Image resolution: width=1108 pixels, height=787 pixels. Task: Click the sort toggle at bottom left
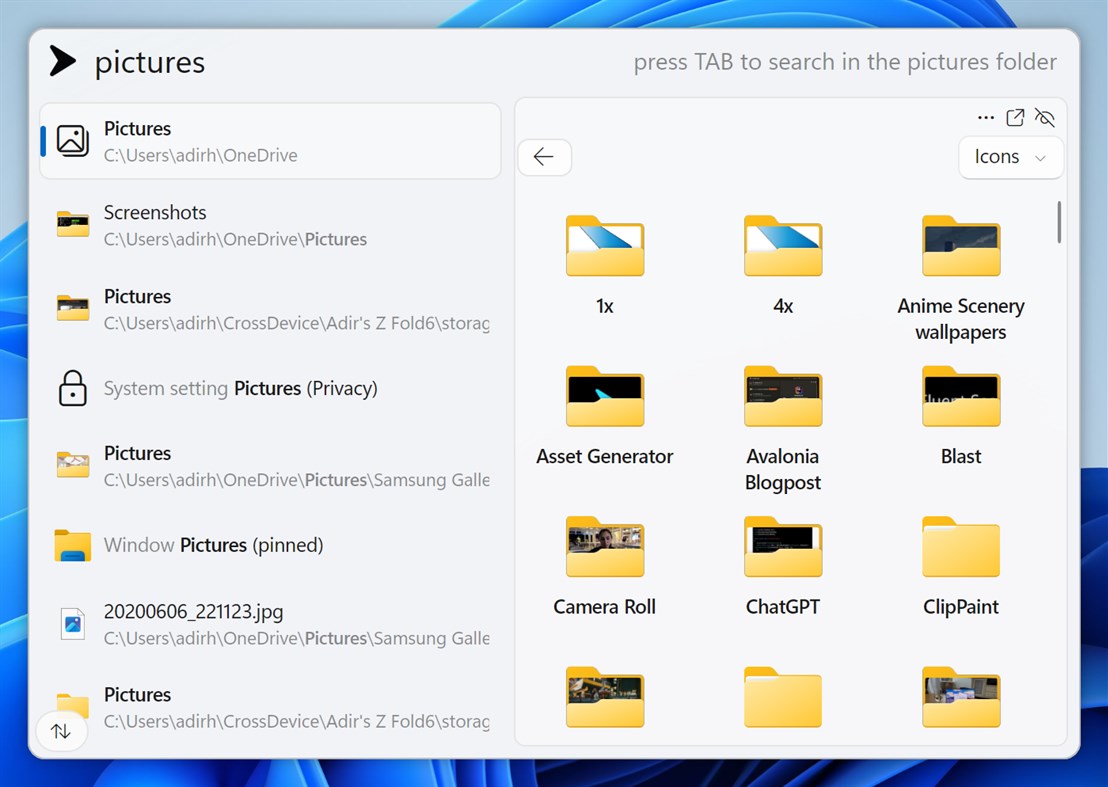pos(62,731)
